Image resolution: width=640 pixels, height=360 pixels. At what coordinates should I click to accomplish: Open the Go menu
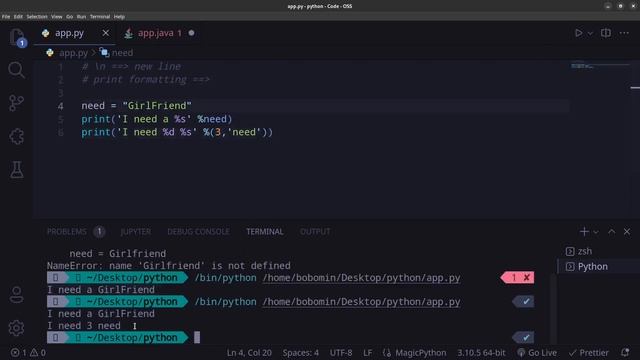(69, 17)
